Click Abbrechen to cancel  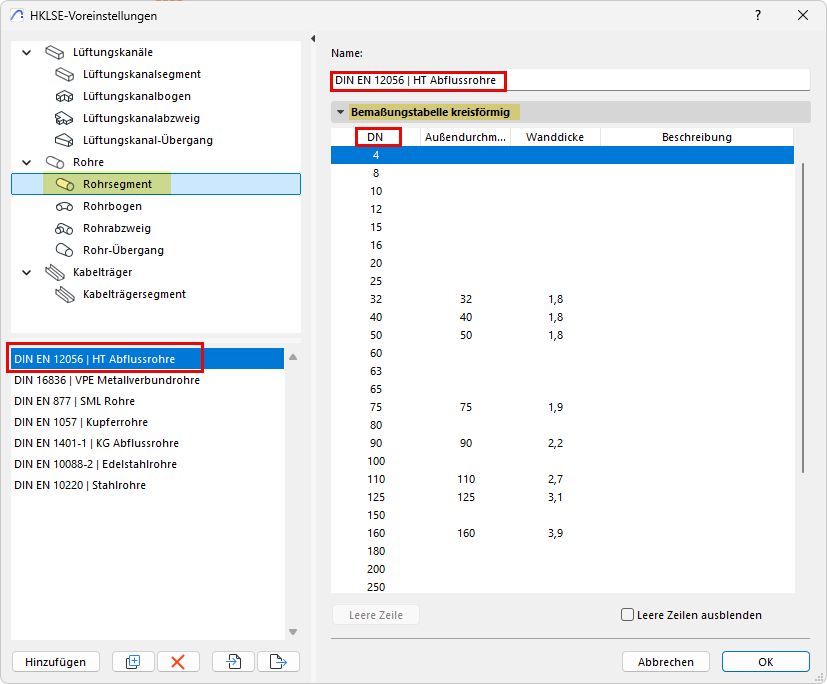[666, 661]
